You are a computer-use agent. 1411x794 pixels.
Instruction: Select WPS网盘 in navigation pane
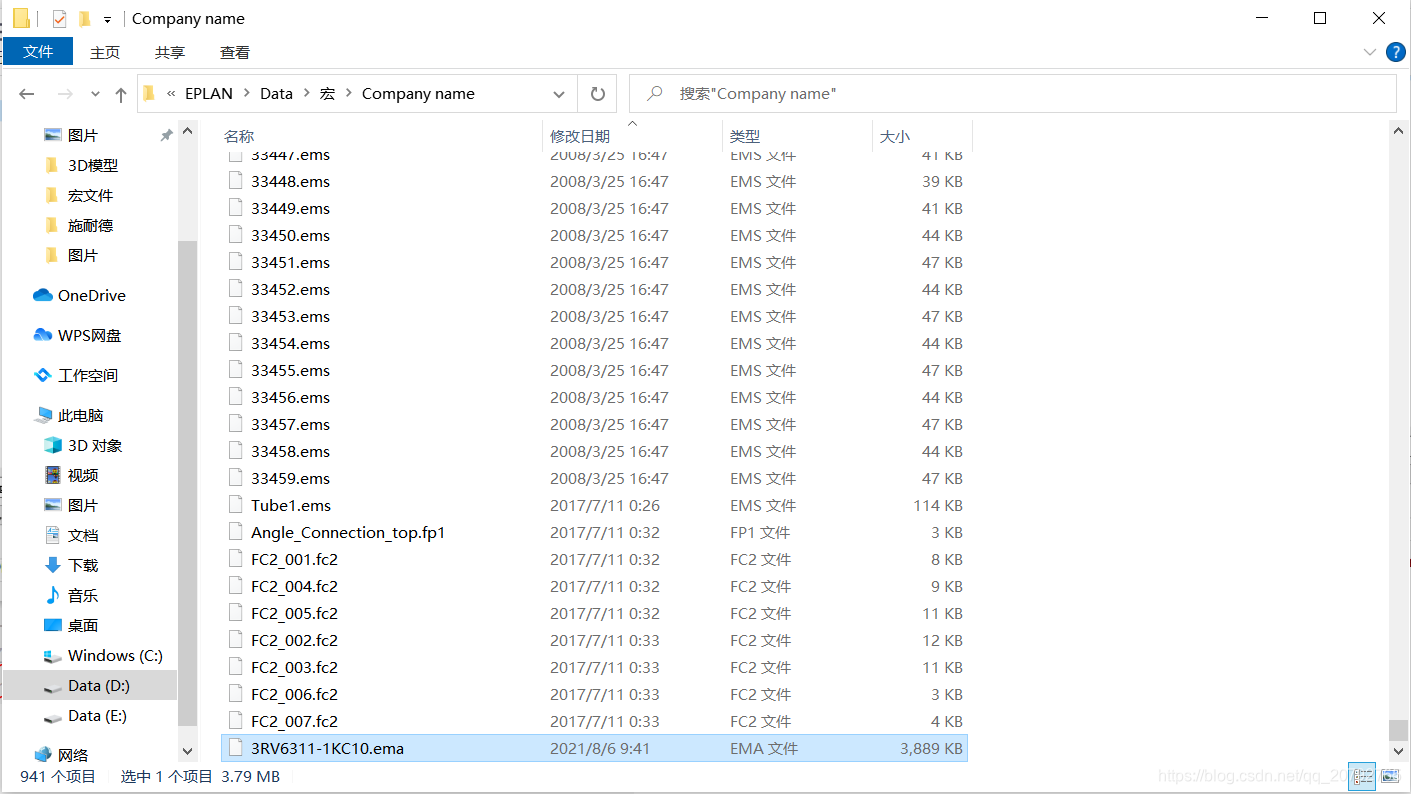(x=89, y=335)
